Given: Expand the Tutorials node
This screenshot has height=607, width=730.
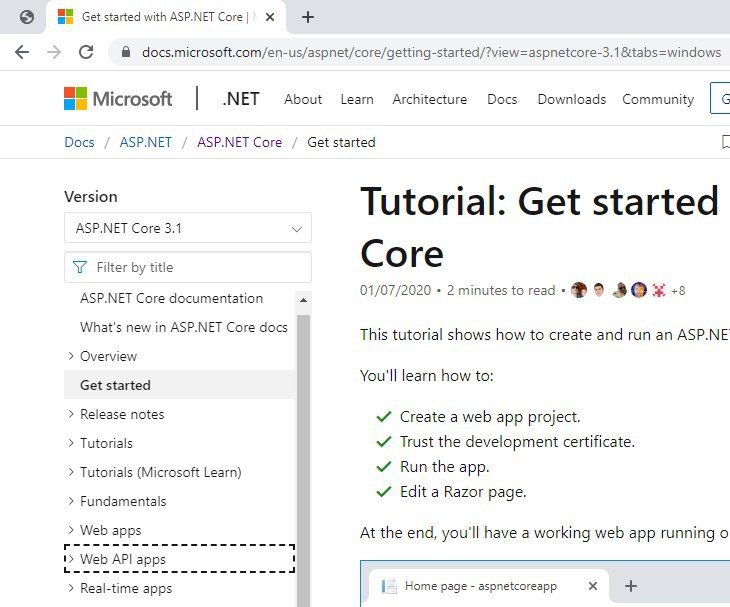Looking at the screenshot, I should 71,443.
